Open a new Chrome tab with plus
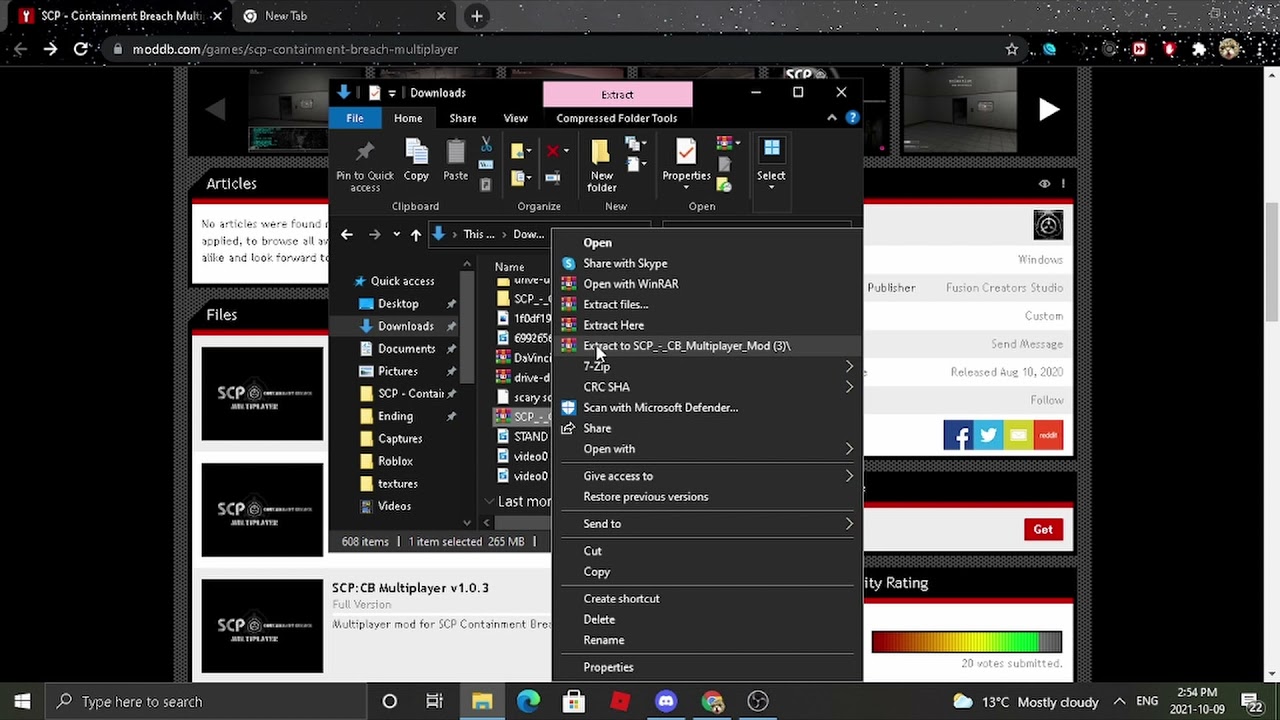 click(x=477, y=16)
